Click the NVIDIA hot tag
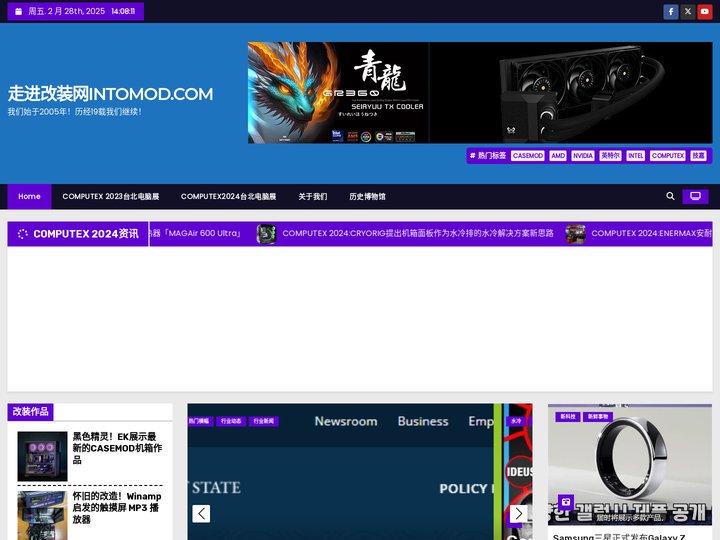This screenshot has width=720, height=540. coord(583,156)
